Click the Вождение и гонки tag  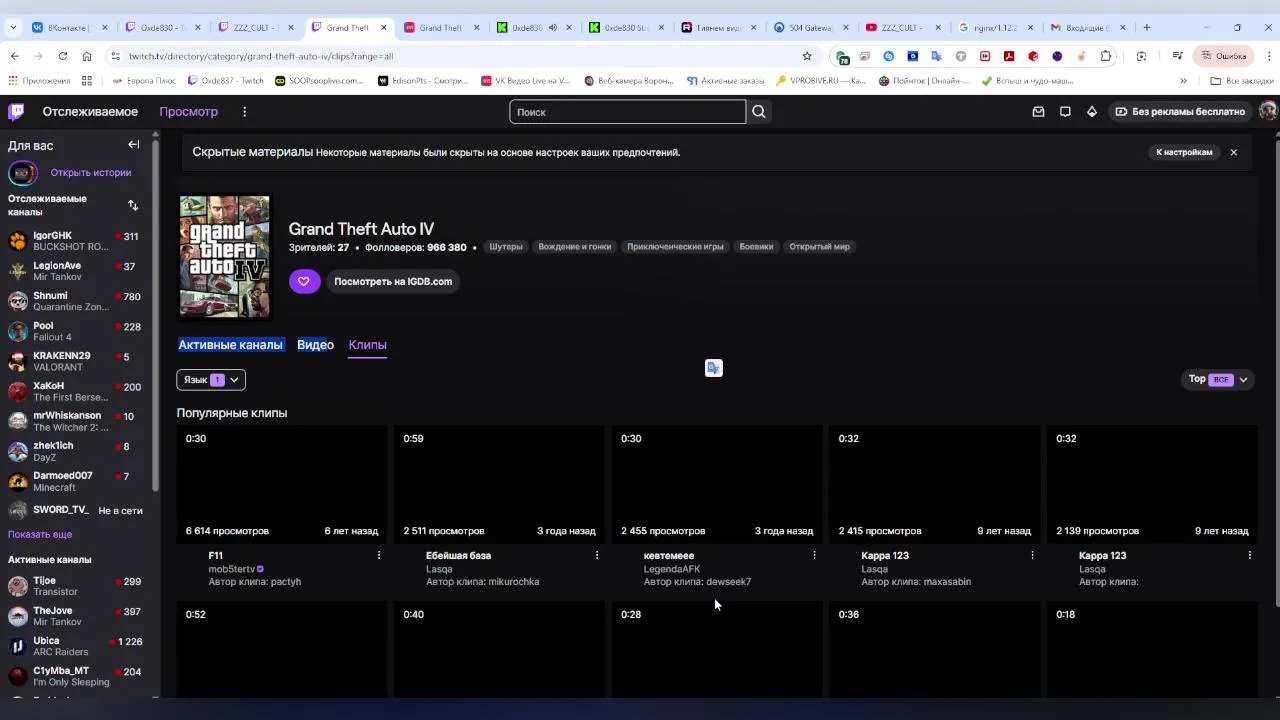pyautogui.click(x=574, y=247)
